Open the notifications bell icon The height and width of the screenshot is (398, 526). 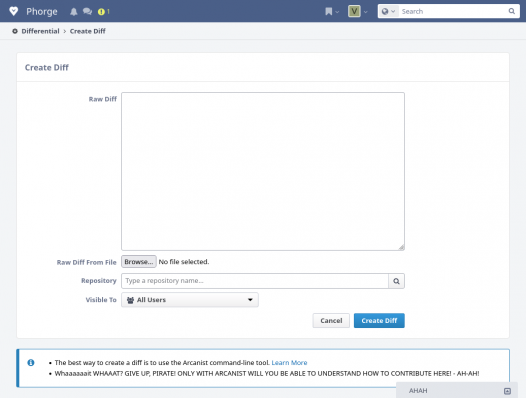tap(73, 12)
